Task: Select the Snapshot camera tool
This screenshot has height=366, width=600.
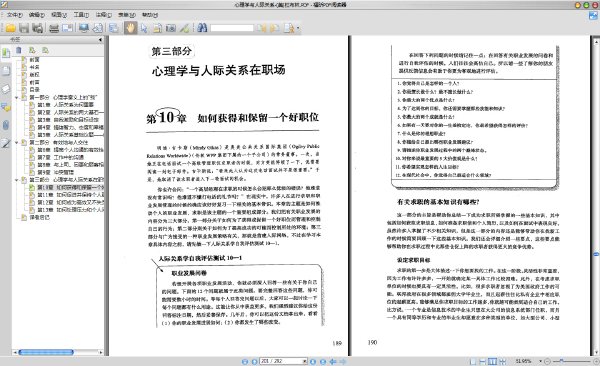Action: coord(171,28)
